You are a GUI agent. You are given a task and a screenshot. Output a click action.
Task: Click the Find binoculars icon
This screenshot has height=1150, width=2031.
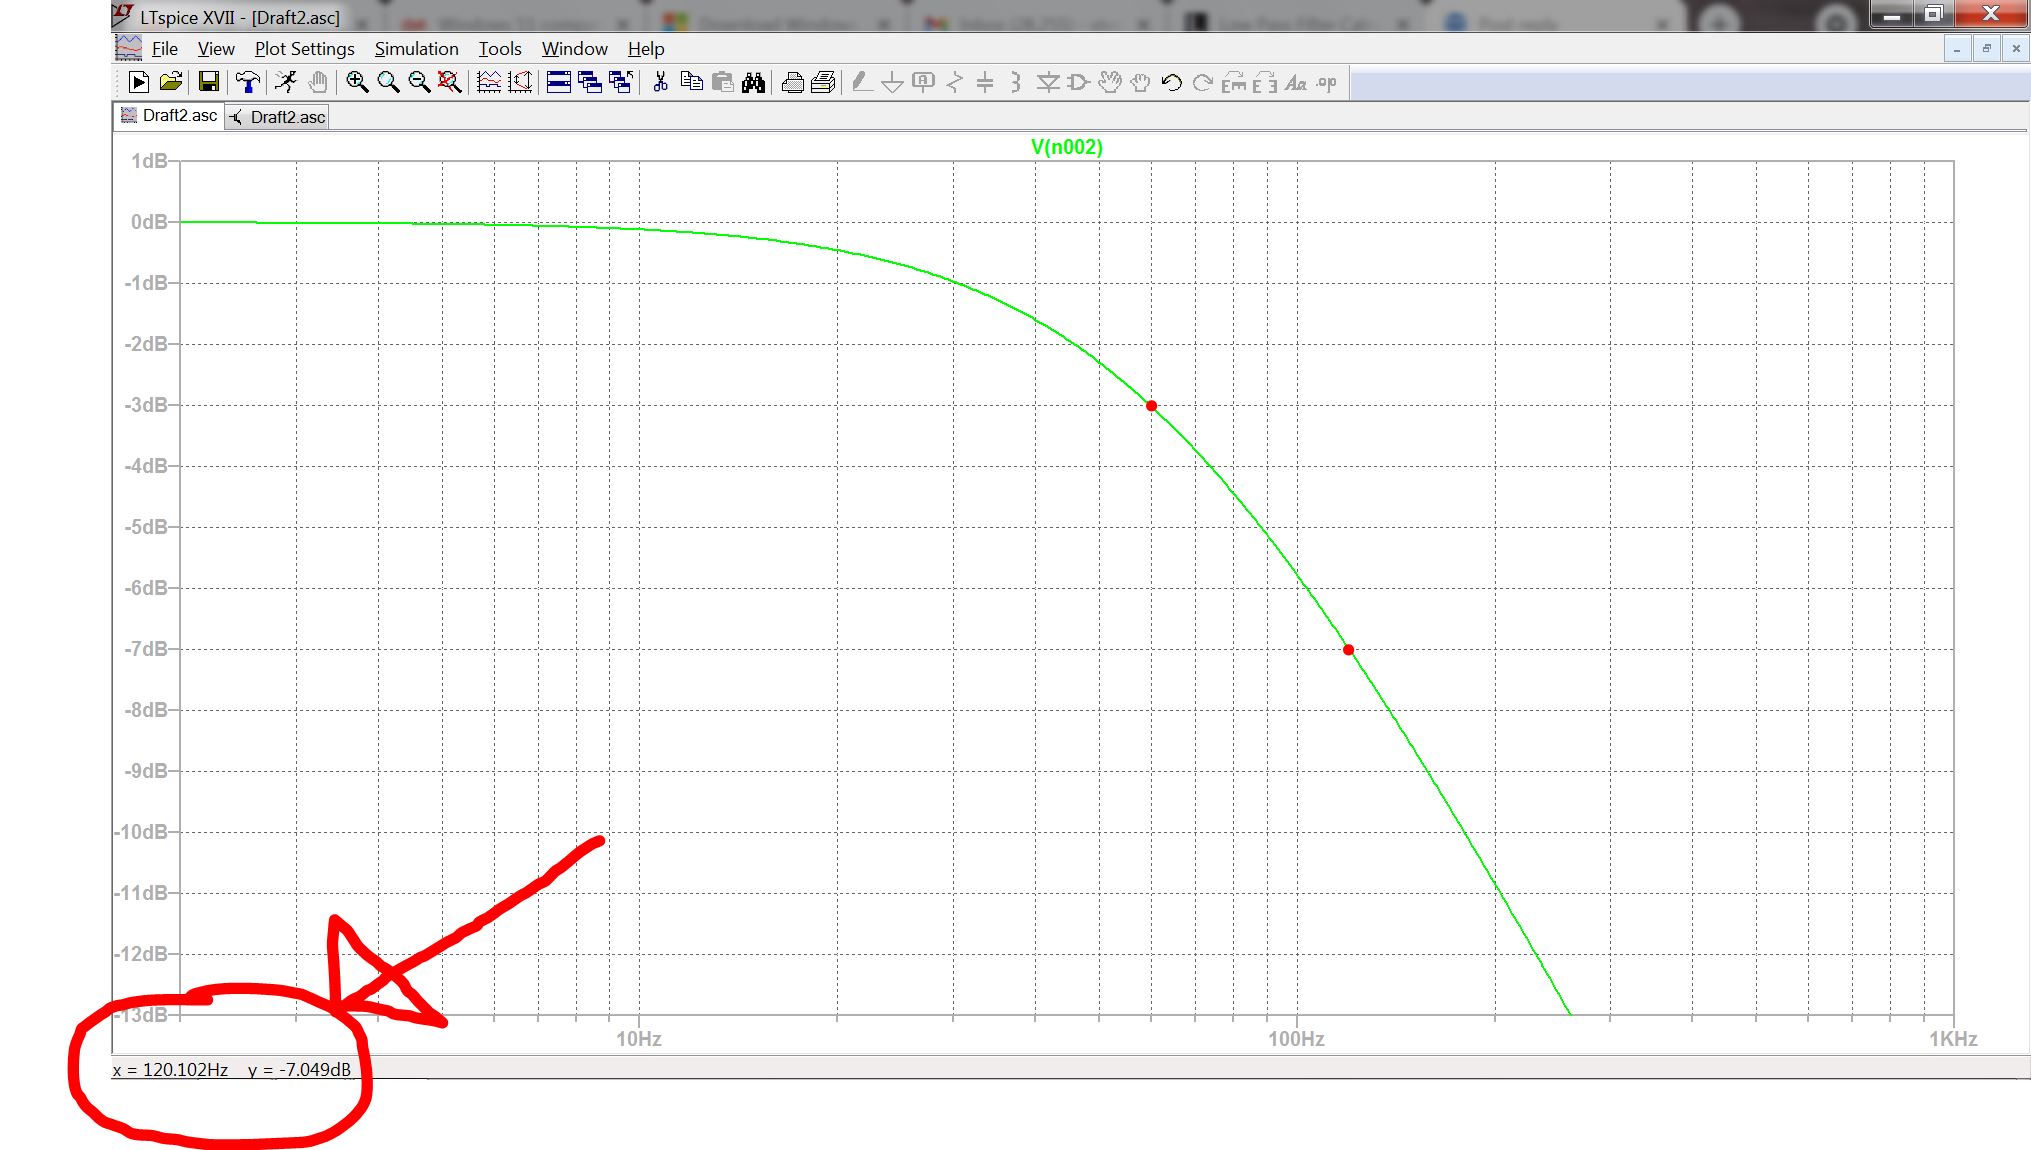(x=753, y=83)
